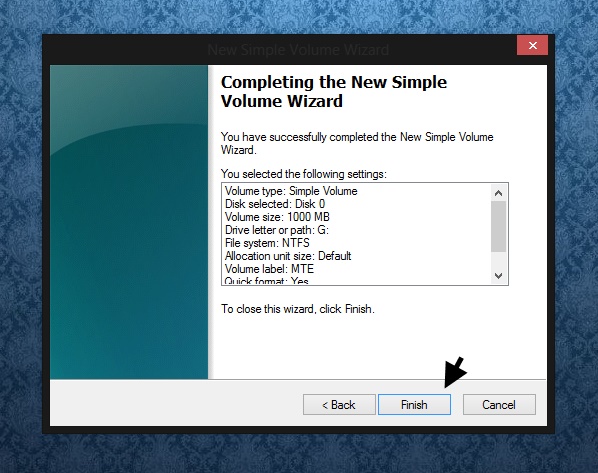The image size is (598, 473).
Task: Click the settings list scroll down arrow
Action: pos(498,275)
